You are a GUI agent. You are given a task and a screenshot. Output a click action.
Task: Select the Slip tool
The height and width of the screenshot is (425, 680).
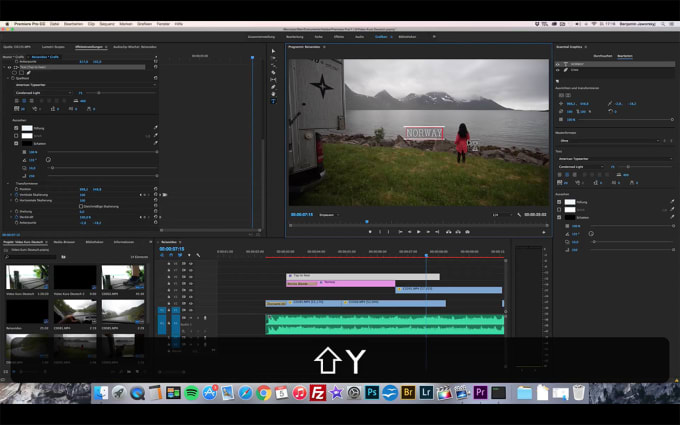[x=273, y=80]
